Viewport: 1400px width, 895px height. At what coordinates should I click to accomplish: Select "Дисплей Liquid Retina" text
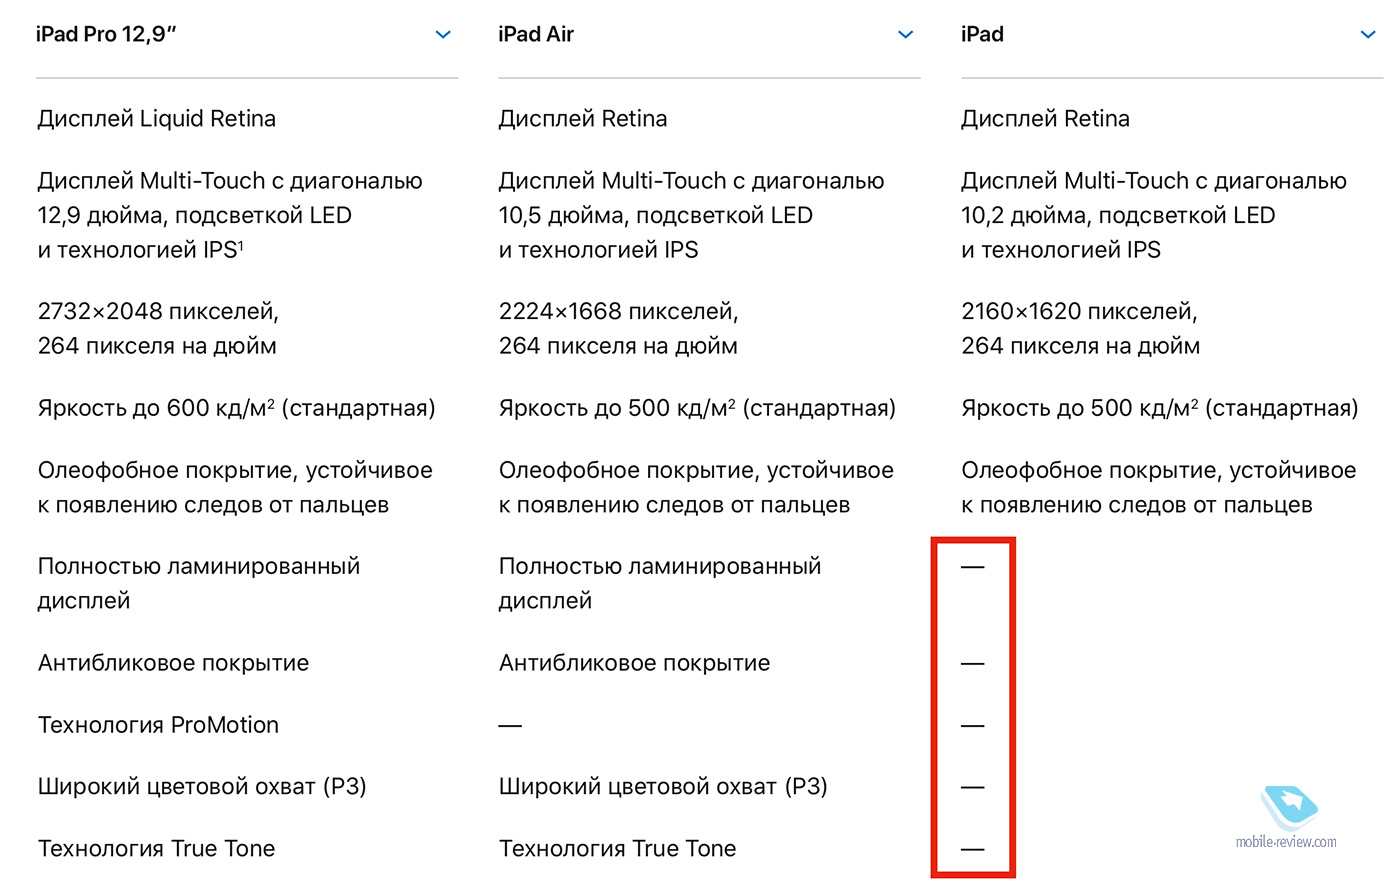point(157,119)
